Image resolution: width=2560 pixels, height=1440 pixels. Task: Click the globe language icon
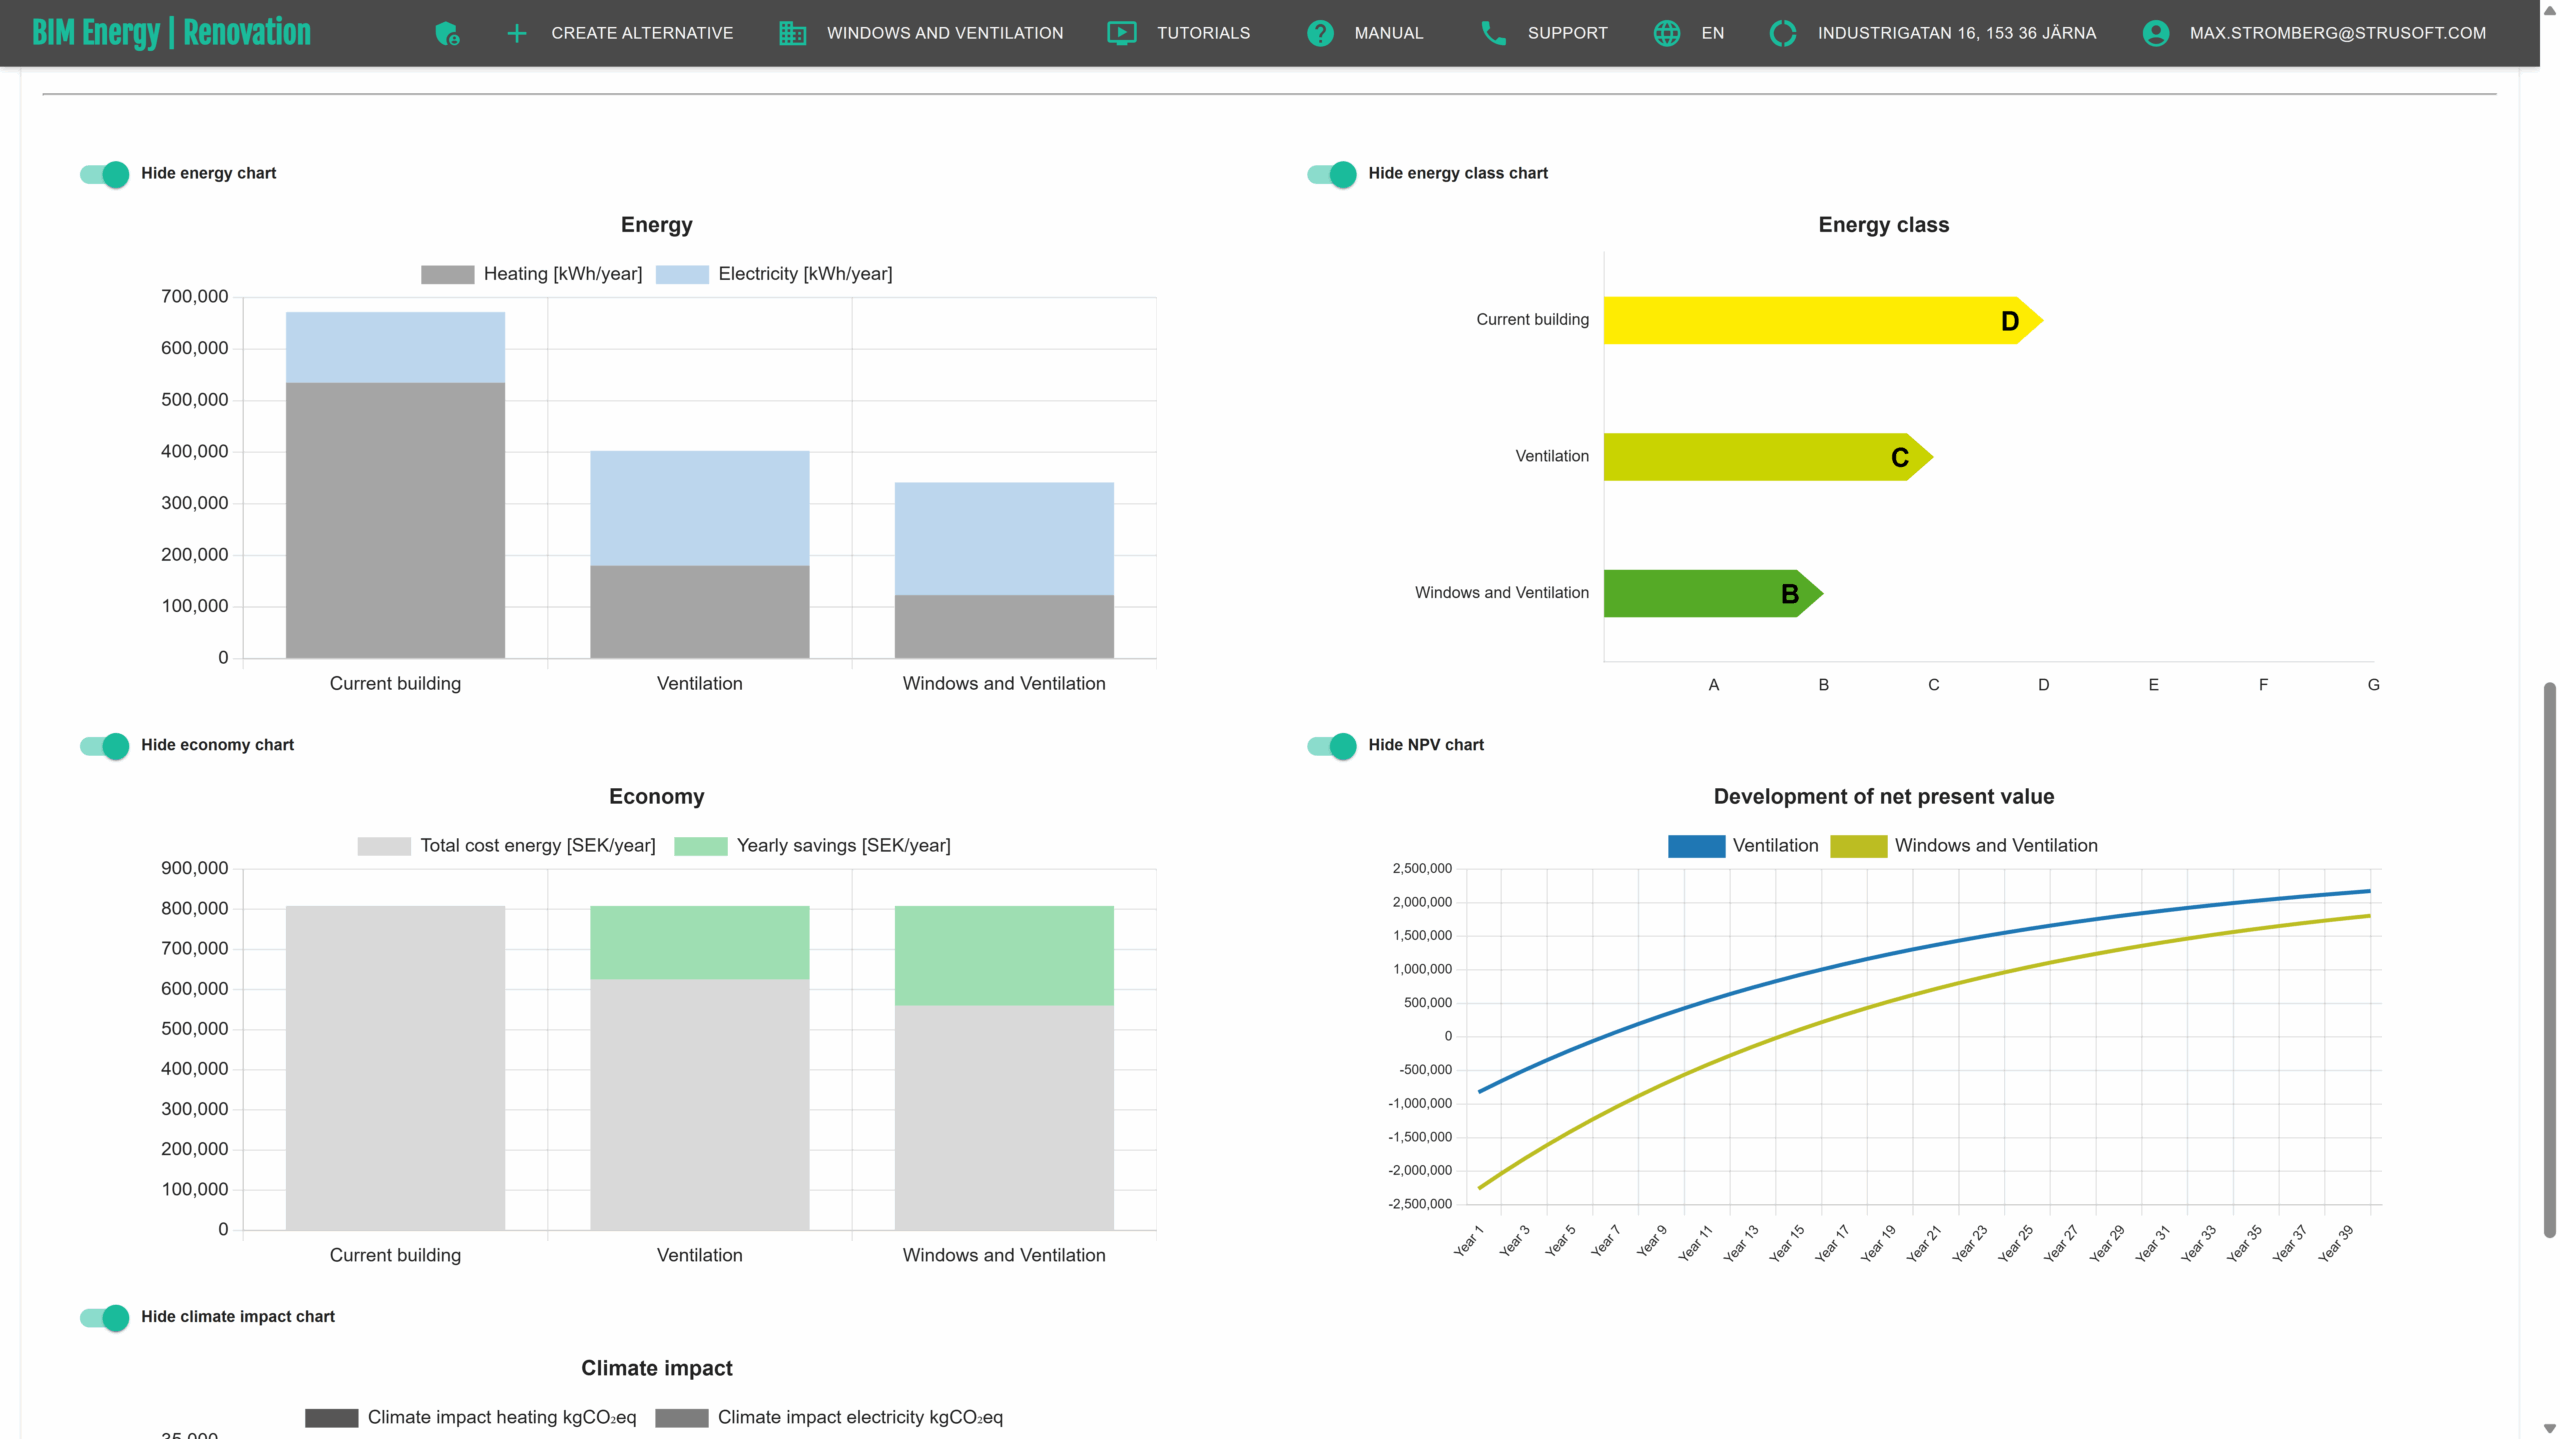tap(1666, 33)
